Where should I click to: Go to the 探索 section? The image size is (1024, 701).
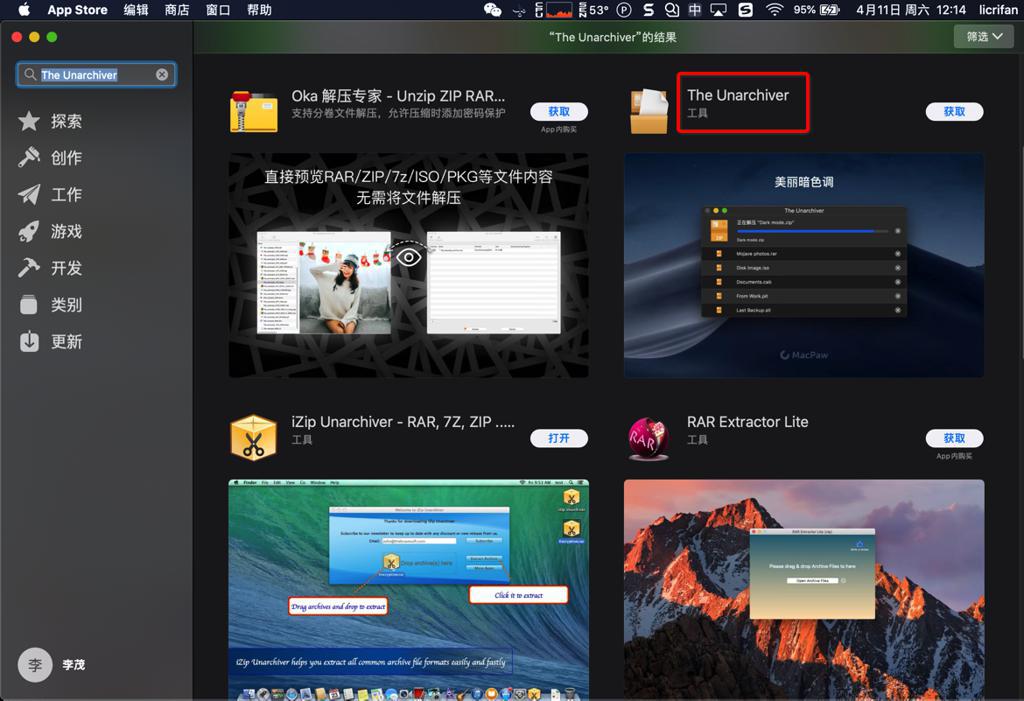pyautogui.click(x=67, y=121)
